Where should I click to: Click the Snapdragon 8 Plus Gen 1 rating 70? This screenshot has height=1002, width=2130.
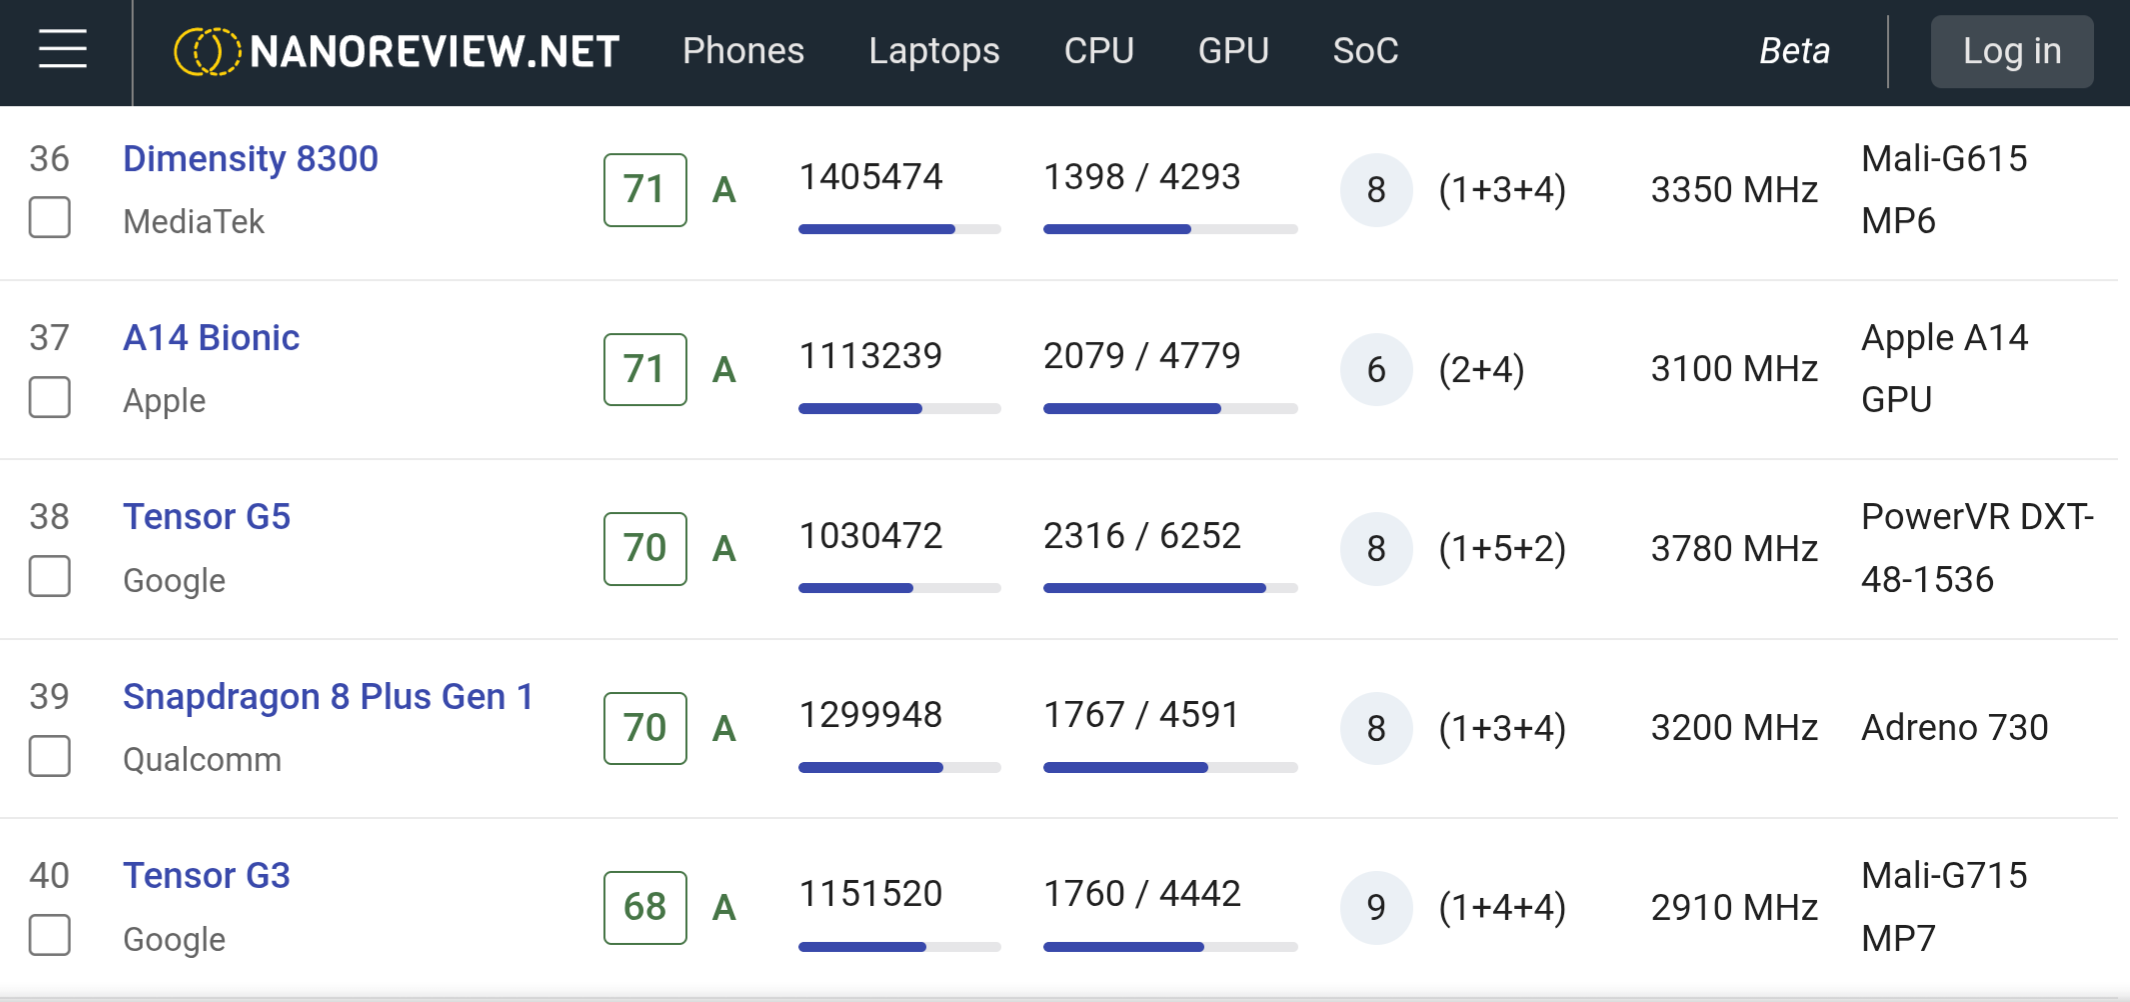645,728
